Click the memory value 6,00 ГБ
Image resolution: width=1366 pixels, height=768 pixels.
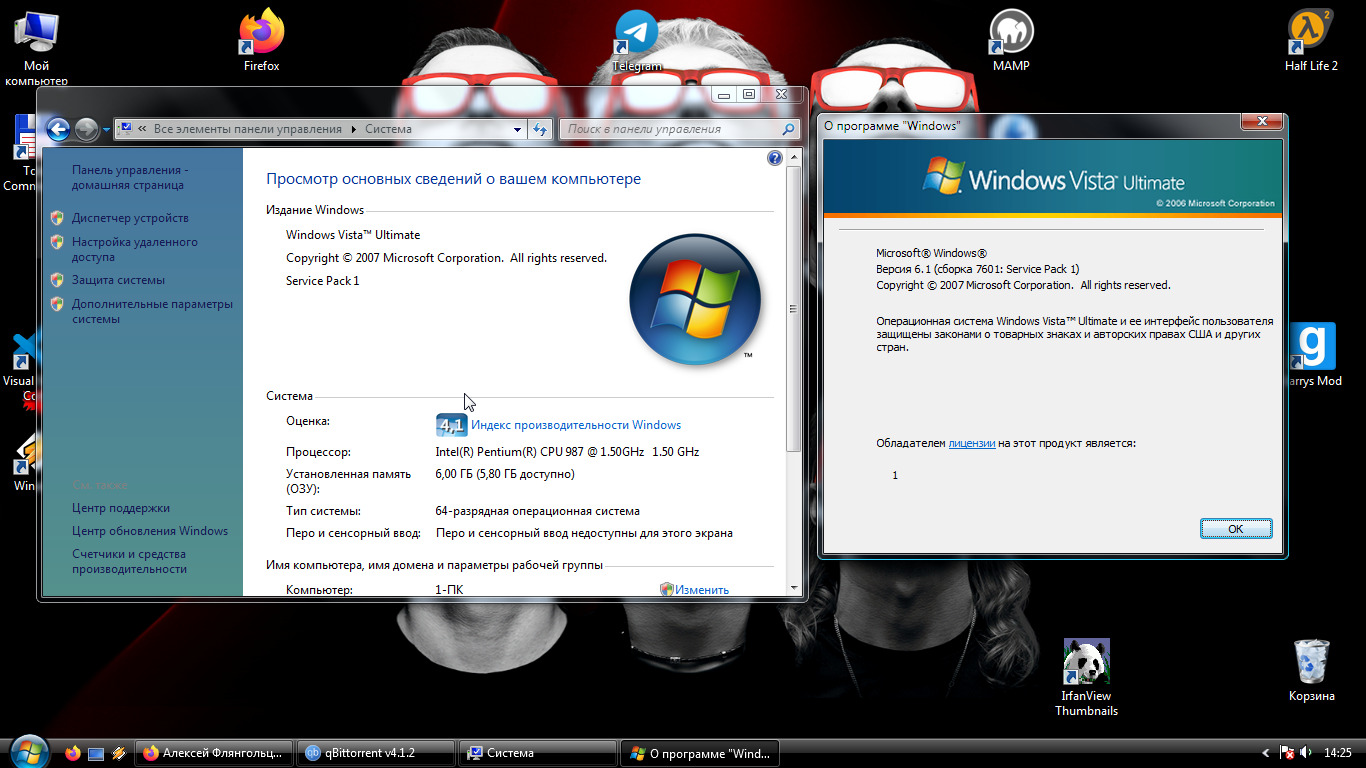pos(504,474)
